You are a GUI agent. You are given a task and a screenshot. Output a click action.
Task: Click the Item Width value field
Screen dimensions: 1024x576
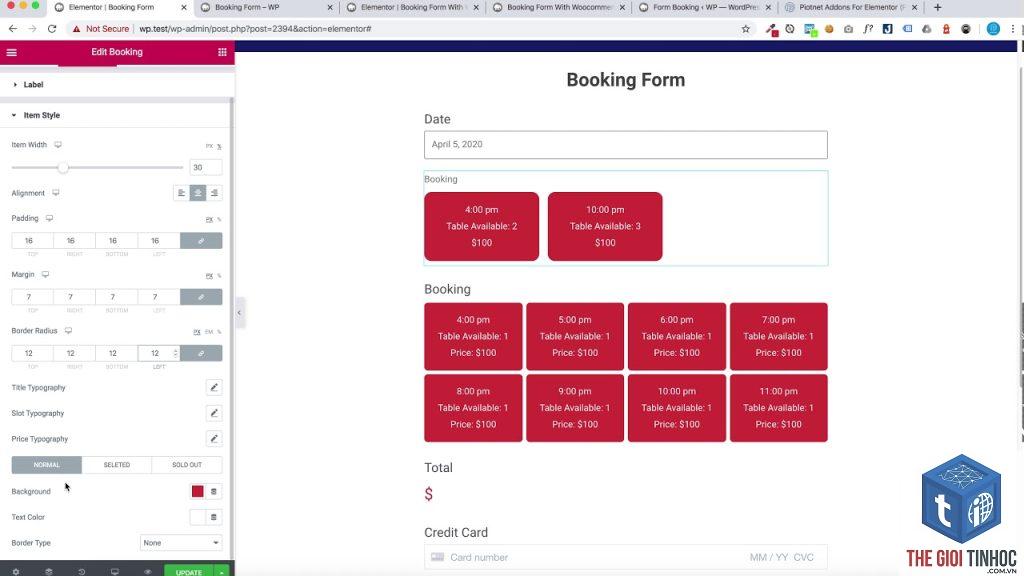[x=206, y=167]
